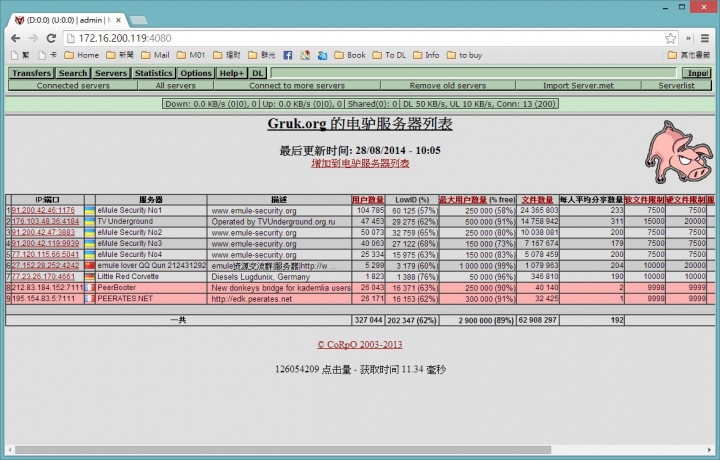Click the red add-to-server-list link
The width and height of the screenshot is (720, 460).
tap(360, 163)
